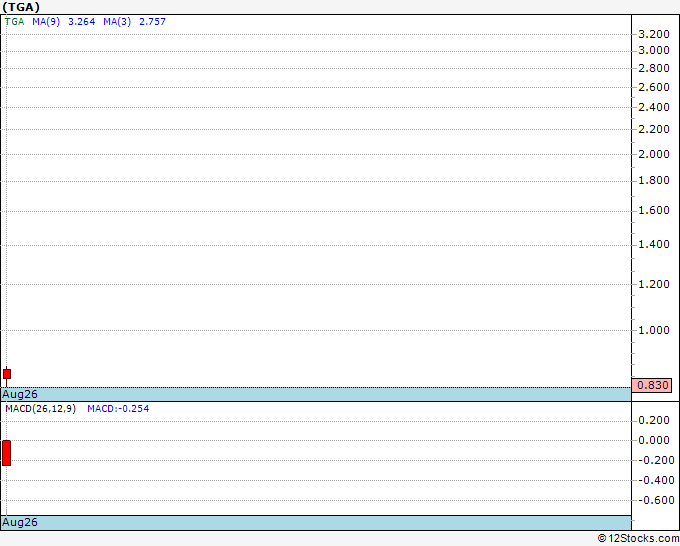Open the 12Stocks.com copyright link
The image size is (680, 546).
tap(638, 539)
